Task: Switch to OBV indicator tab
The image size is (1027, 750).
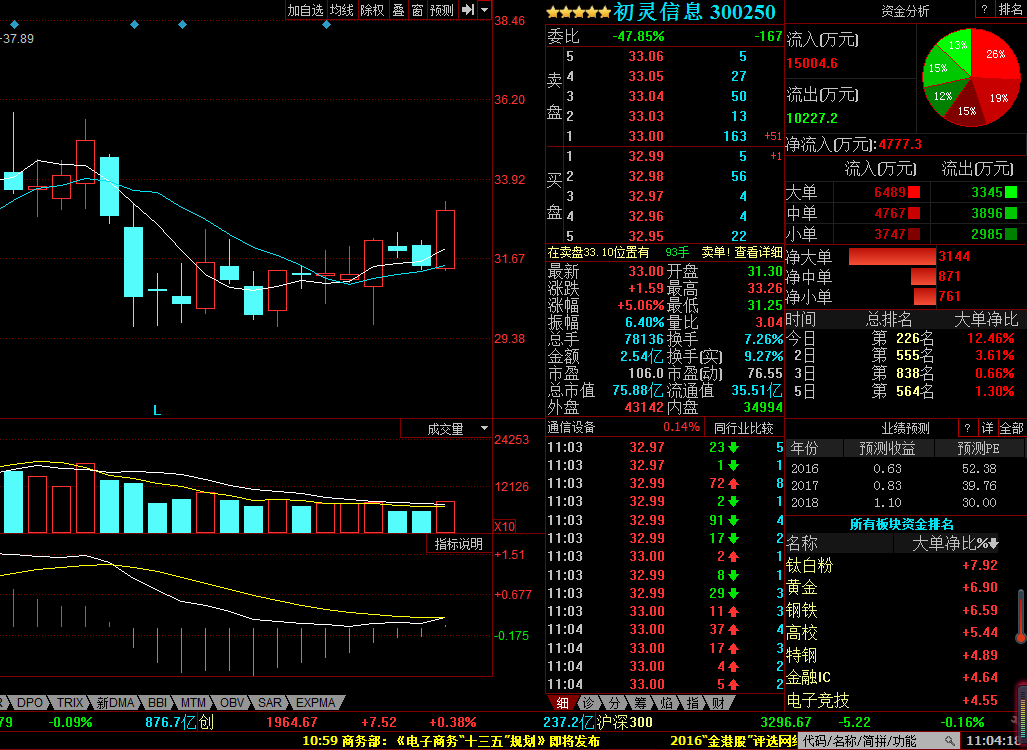Action: pos(231,703)
